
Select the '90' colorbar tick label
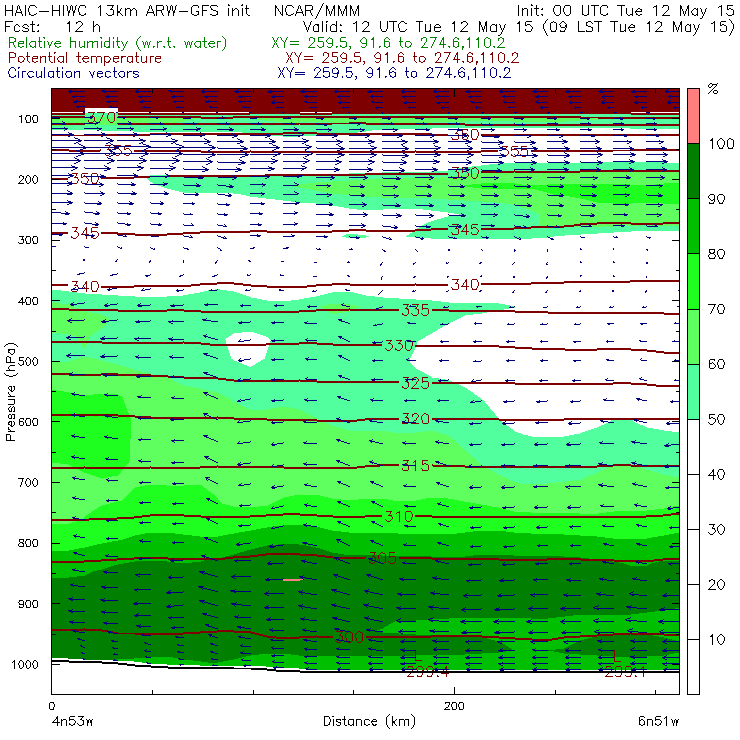click(x=716, y=199)
